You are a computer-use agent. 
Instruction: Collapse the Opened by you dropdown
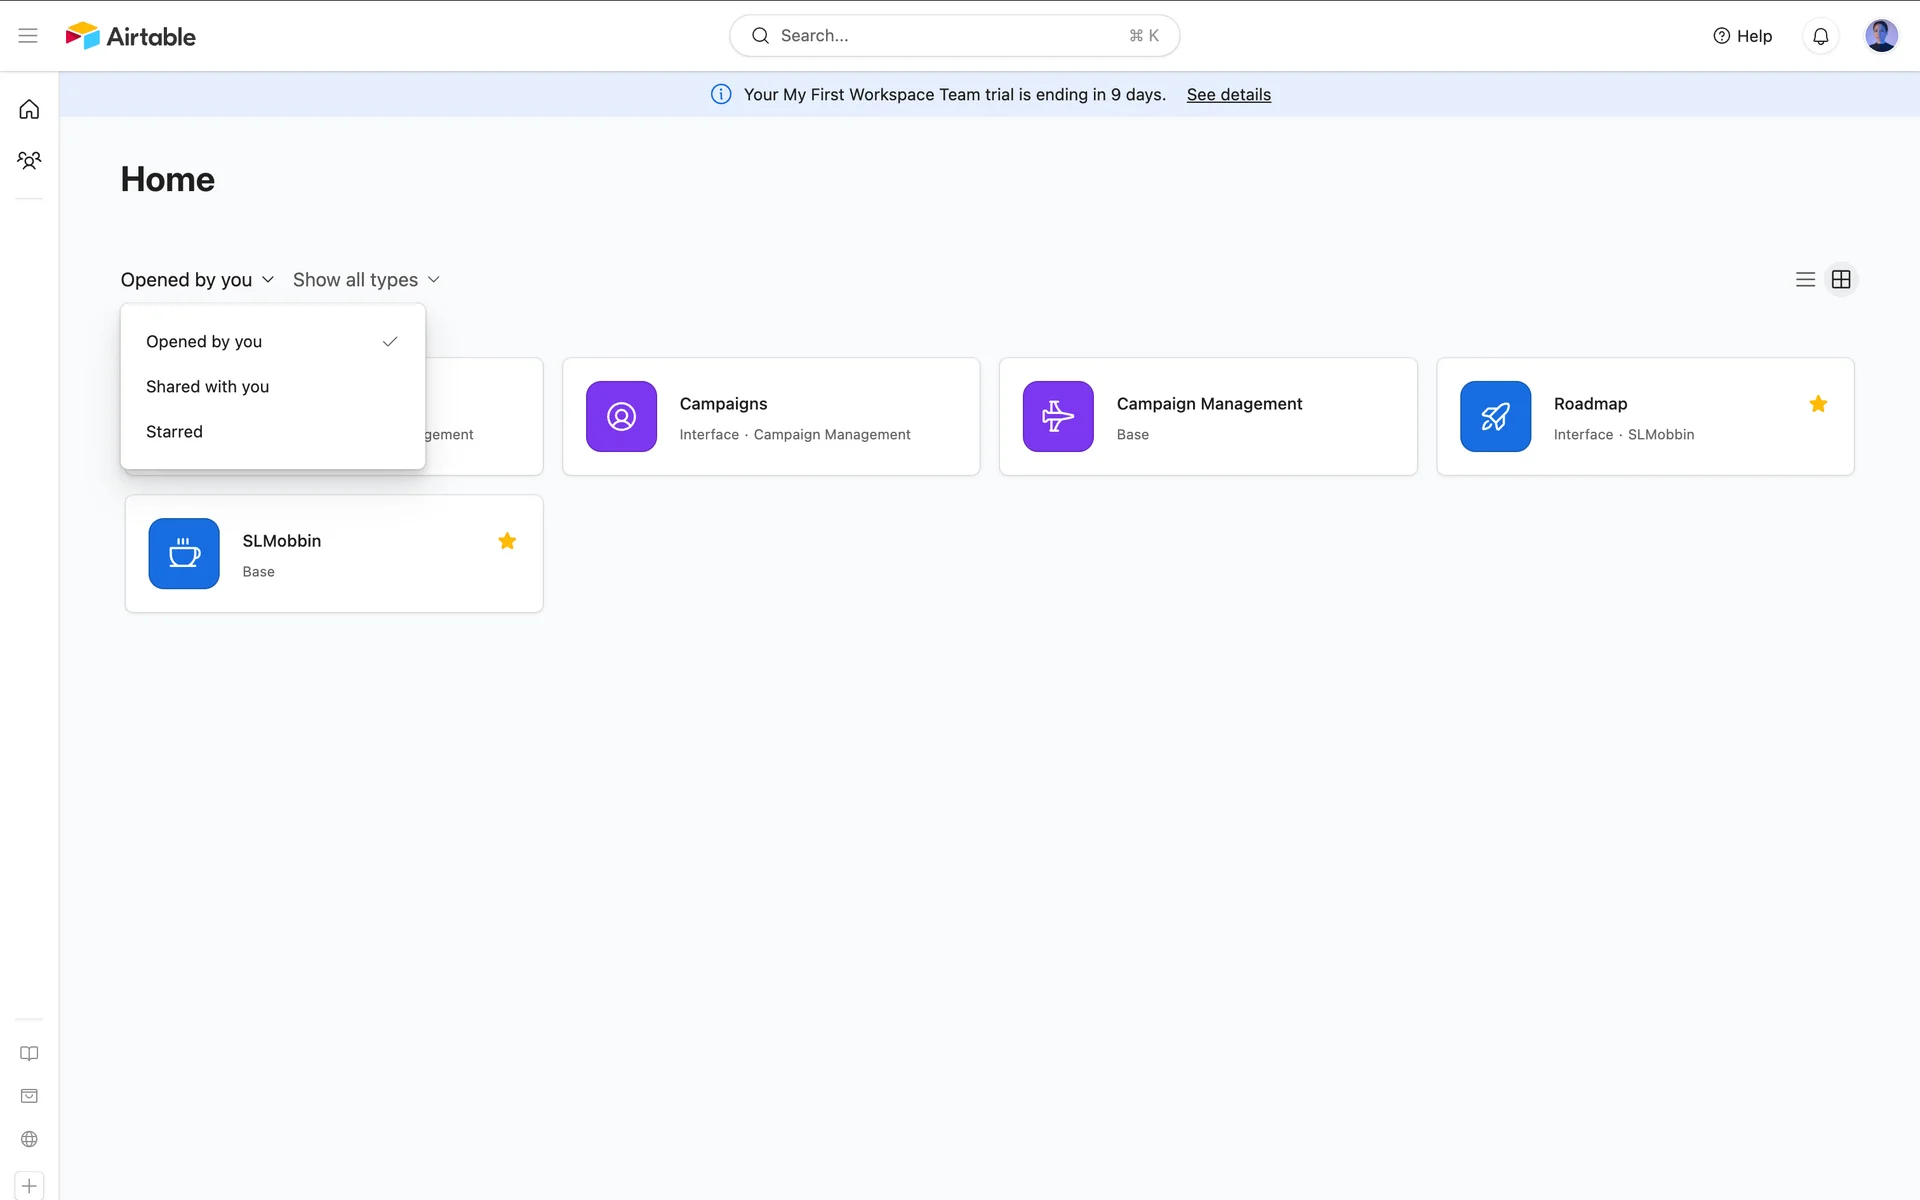[197, 280]
